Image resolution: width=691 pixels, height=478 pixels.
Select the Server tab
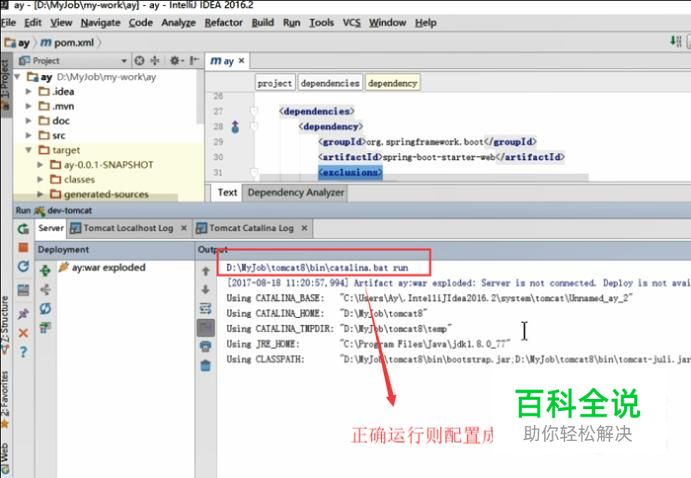click(51, 228)
